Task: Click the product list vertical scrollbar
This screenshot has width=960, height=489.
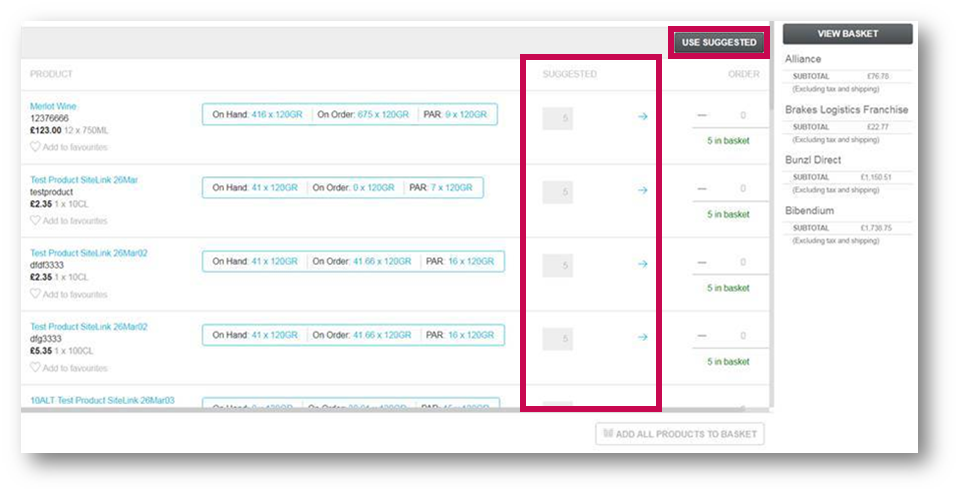Action: pyautogui.click(x=770, y=250)
